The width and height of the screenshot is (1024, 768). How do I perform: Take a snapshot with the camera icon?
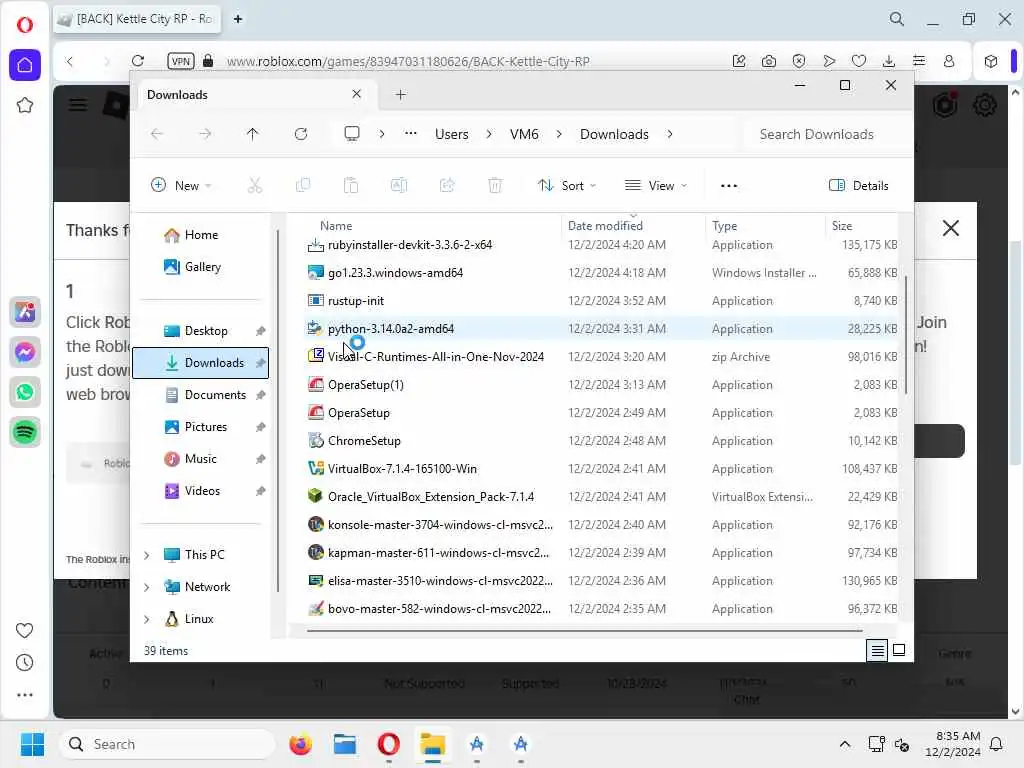click(769, 61)
